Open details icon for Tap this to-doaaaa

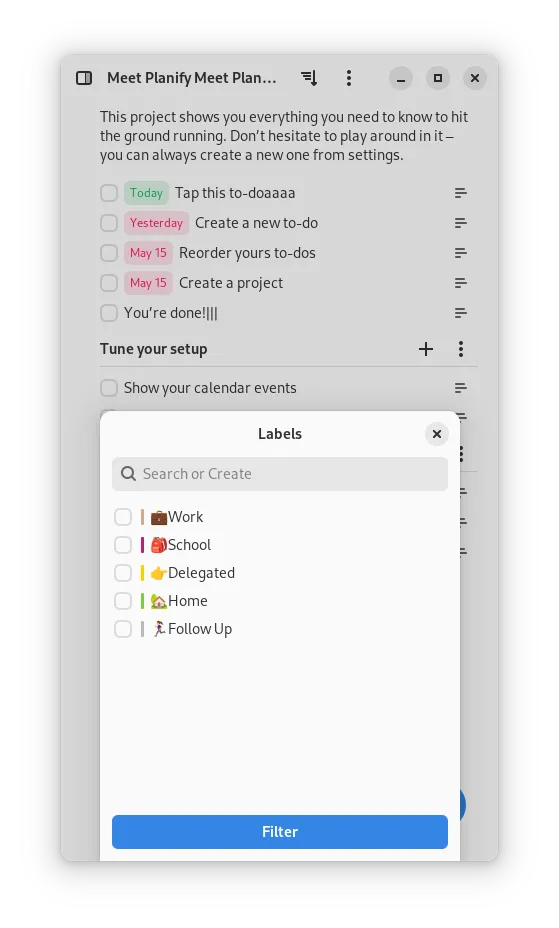[461, 193]
